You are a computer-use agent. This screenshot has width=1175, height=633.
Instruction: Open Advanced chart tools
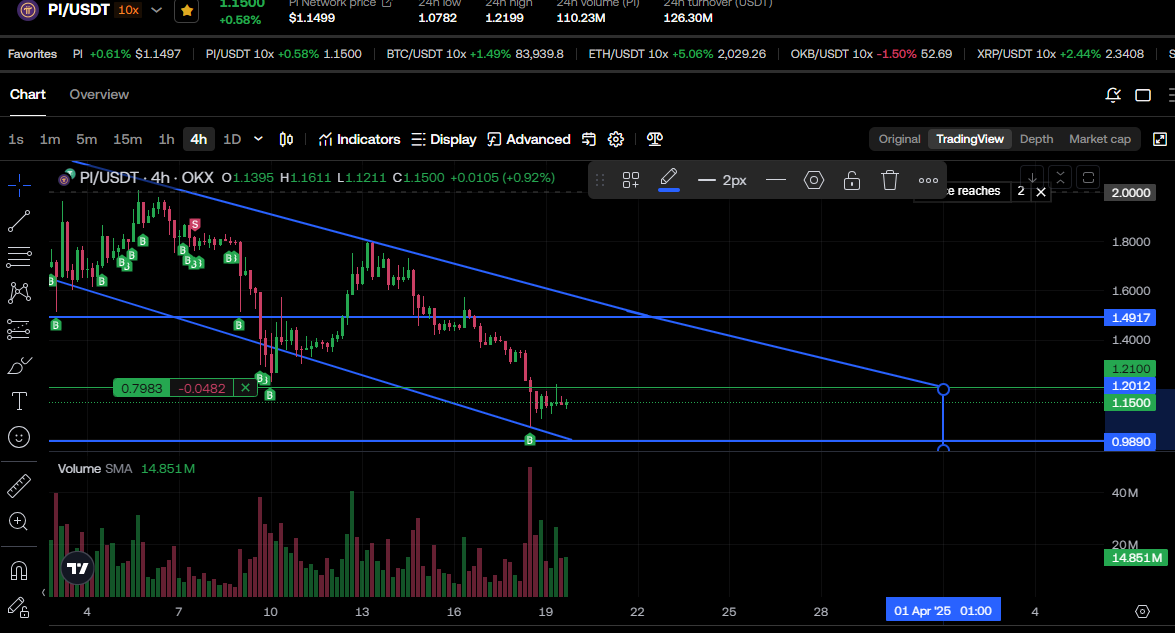pyautogui.click(x=529, y=139)
